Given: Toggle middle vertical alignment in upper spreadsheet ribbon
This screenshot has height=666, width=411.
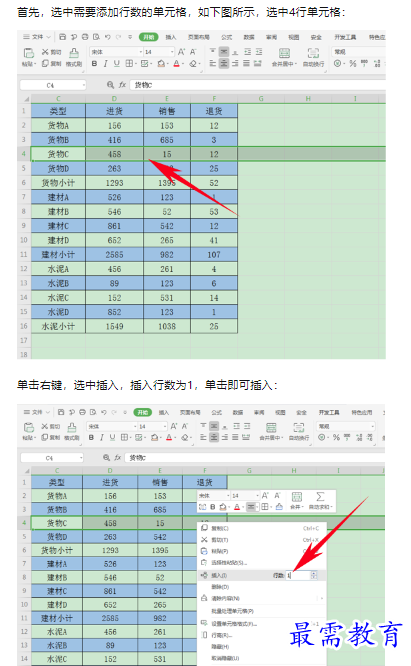Looking at the screenshot, I should [224, 52].
